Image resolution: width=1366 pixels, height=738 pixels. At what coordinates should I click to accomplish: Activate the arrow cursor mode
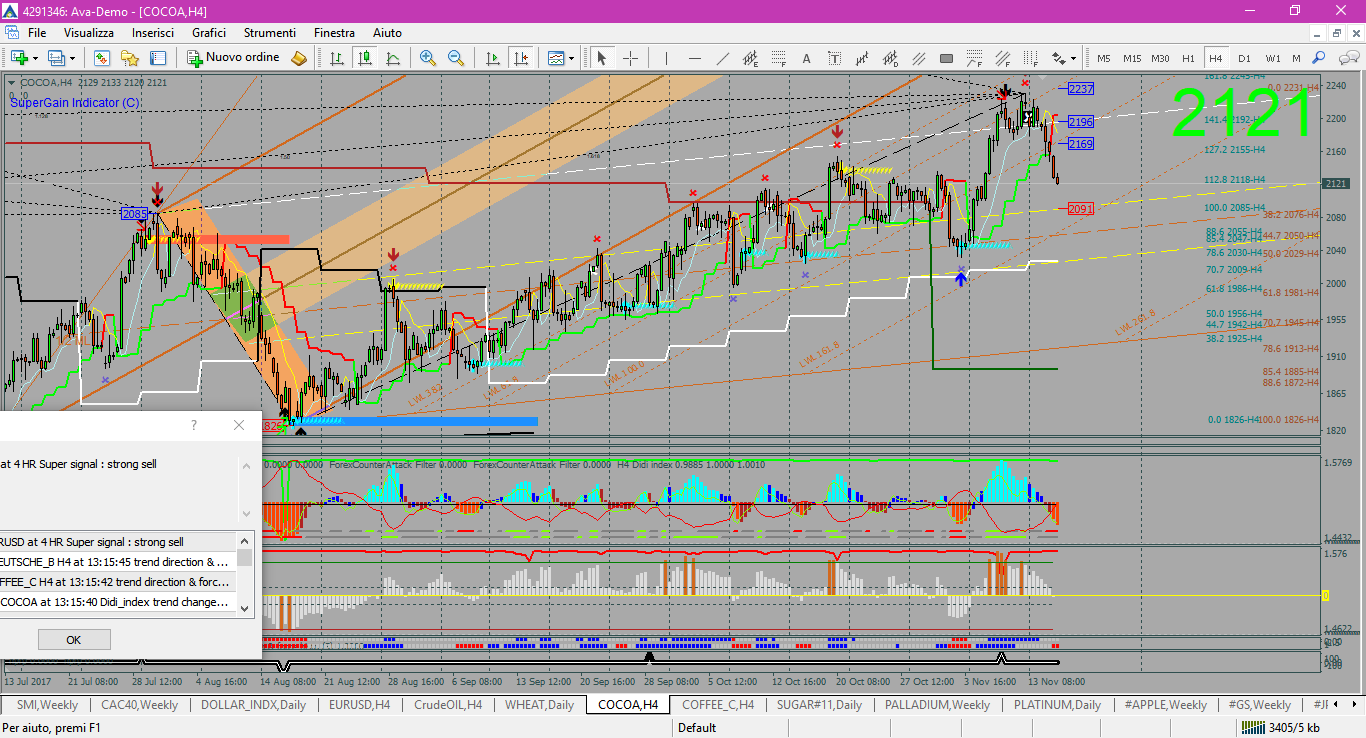602,58
